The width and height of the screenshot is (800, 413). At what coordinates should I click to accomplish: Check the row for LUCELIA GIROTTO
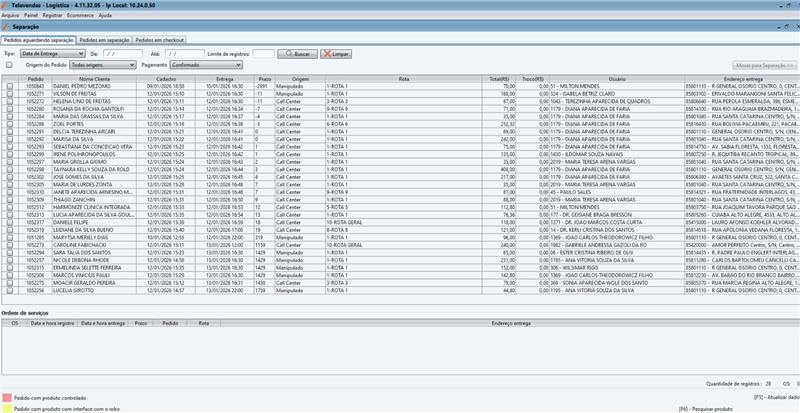click(x=10, y=290)
